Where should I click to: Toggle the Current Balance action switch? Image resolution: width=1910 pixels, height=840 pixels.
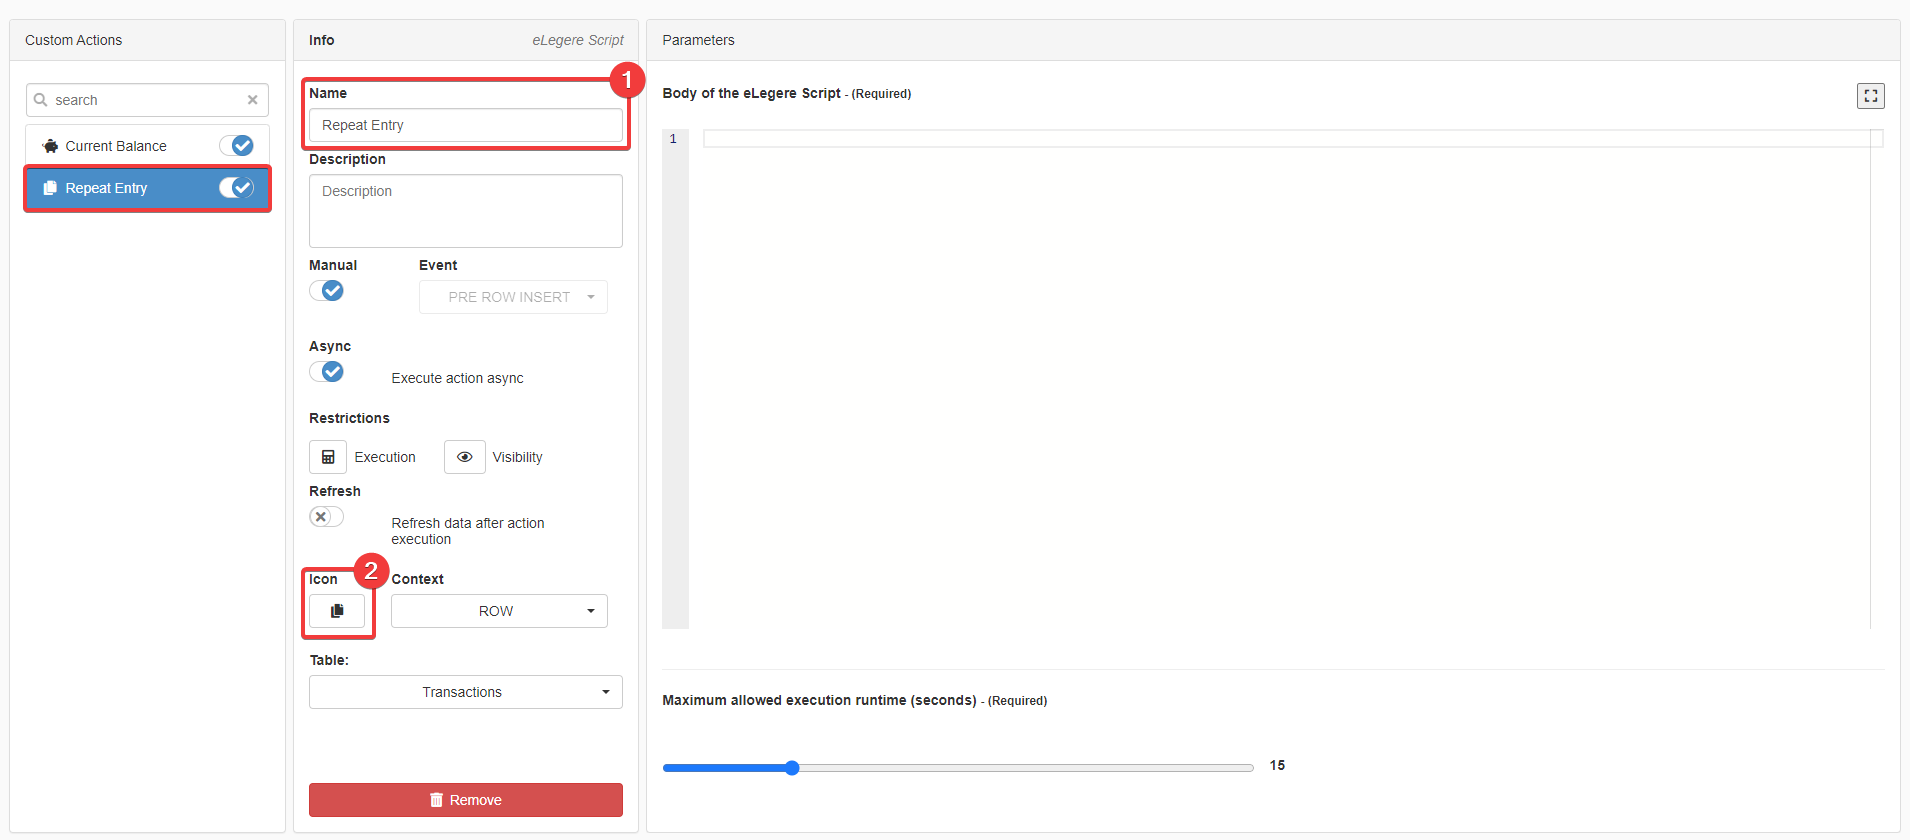click(237, 146)
